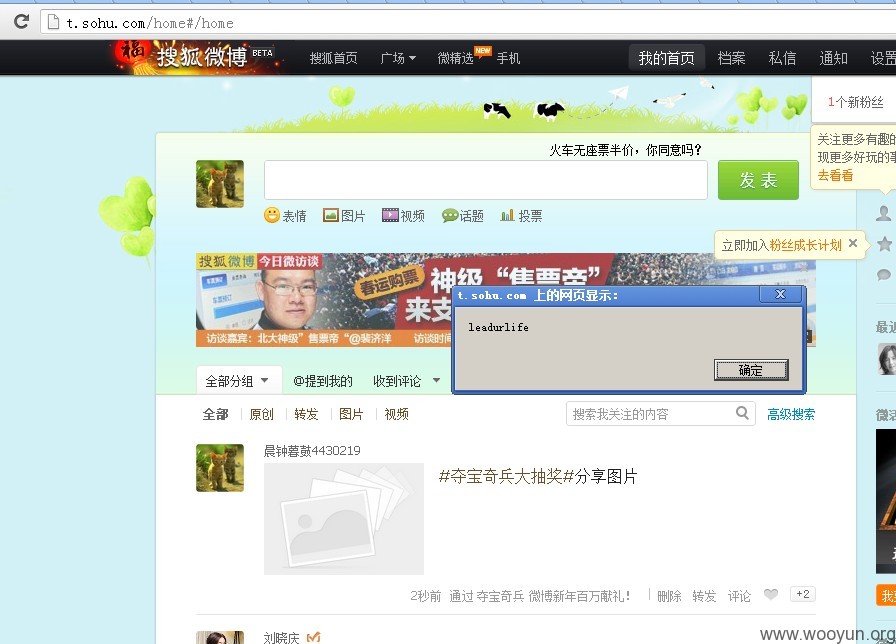
Task: Delete the post via 删除
Action: tap(669, 596)
